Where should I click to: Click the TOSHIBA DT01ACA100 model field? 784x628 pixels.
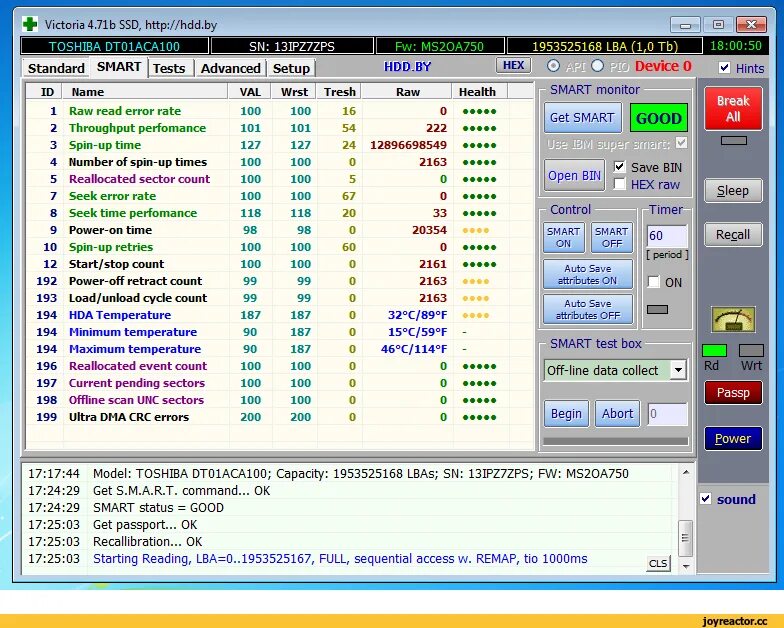pyautogui.click(x=114, y=46)
